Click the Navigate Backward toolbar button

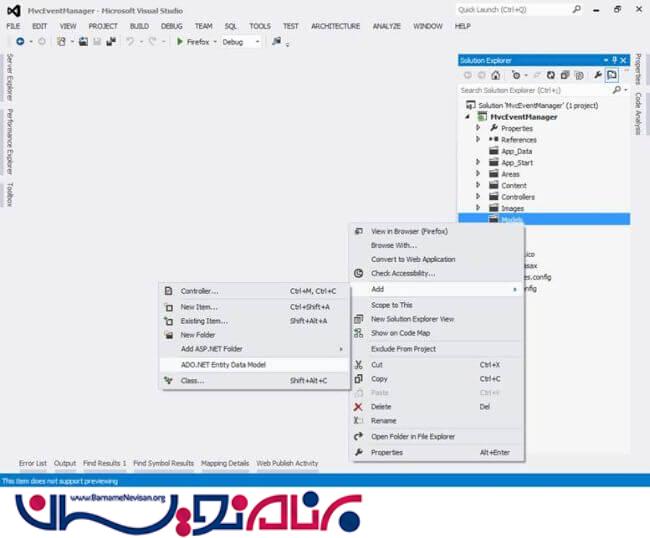[x=20, y=42]
